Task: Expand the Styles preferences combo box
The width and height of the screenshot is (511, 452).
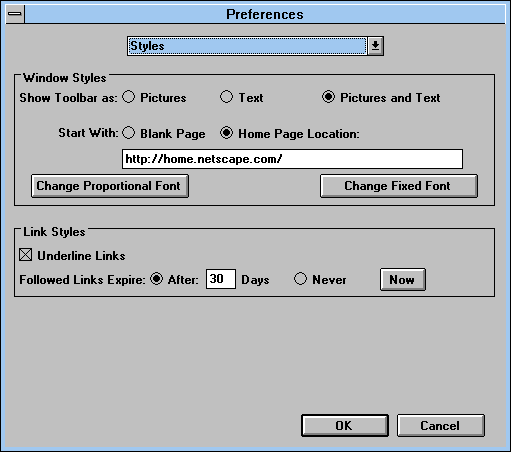Action: [x=255, y=46]
